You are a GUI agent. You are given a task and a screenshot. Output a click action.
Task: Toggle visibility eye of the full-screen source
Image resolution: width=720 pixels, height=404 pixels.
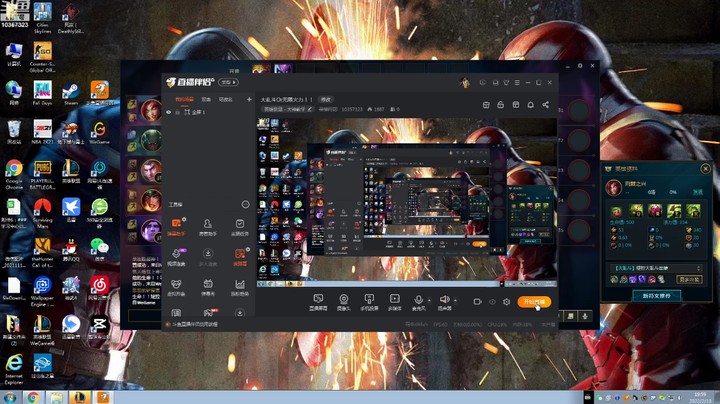click(x=169, y=112)
